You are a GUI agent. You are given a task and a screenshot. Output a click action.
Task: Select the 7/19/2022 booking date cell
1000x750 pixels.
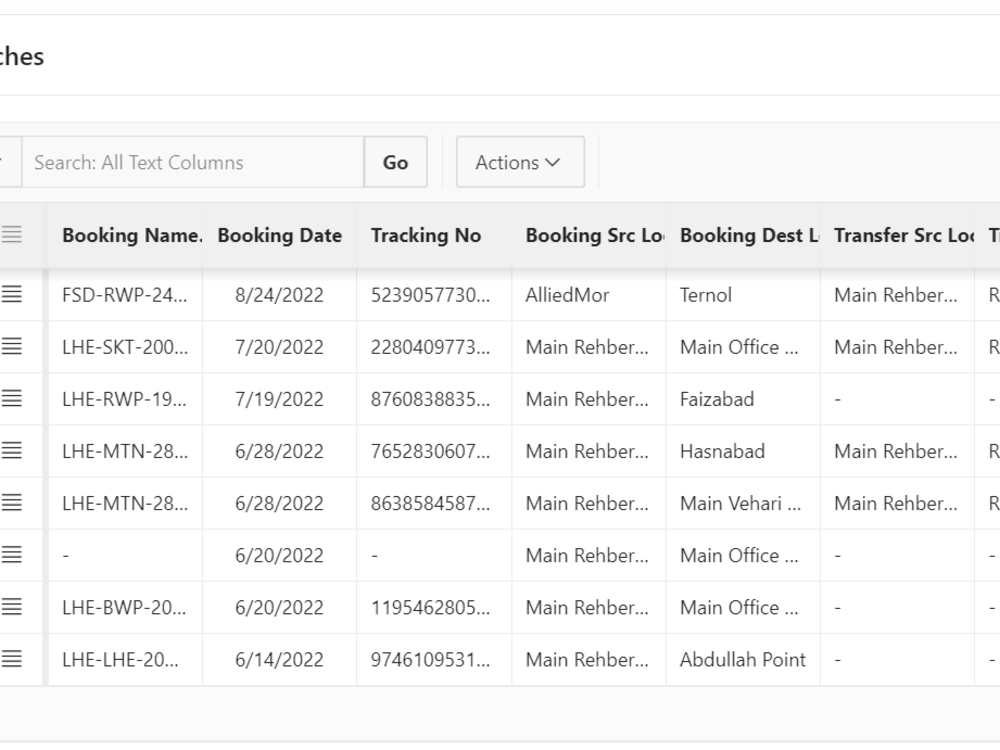coord(279,399)
